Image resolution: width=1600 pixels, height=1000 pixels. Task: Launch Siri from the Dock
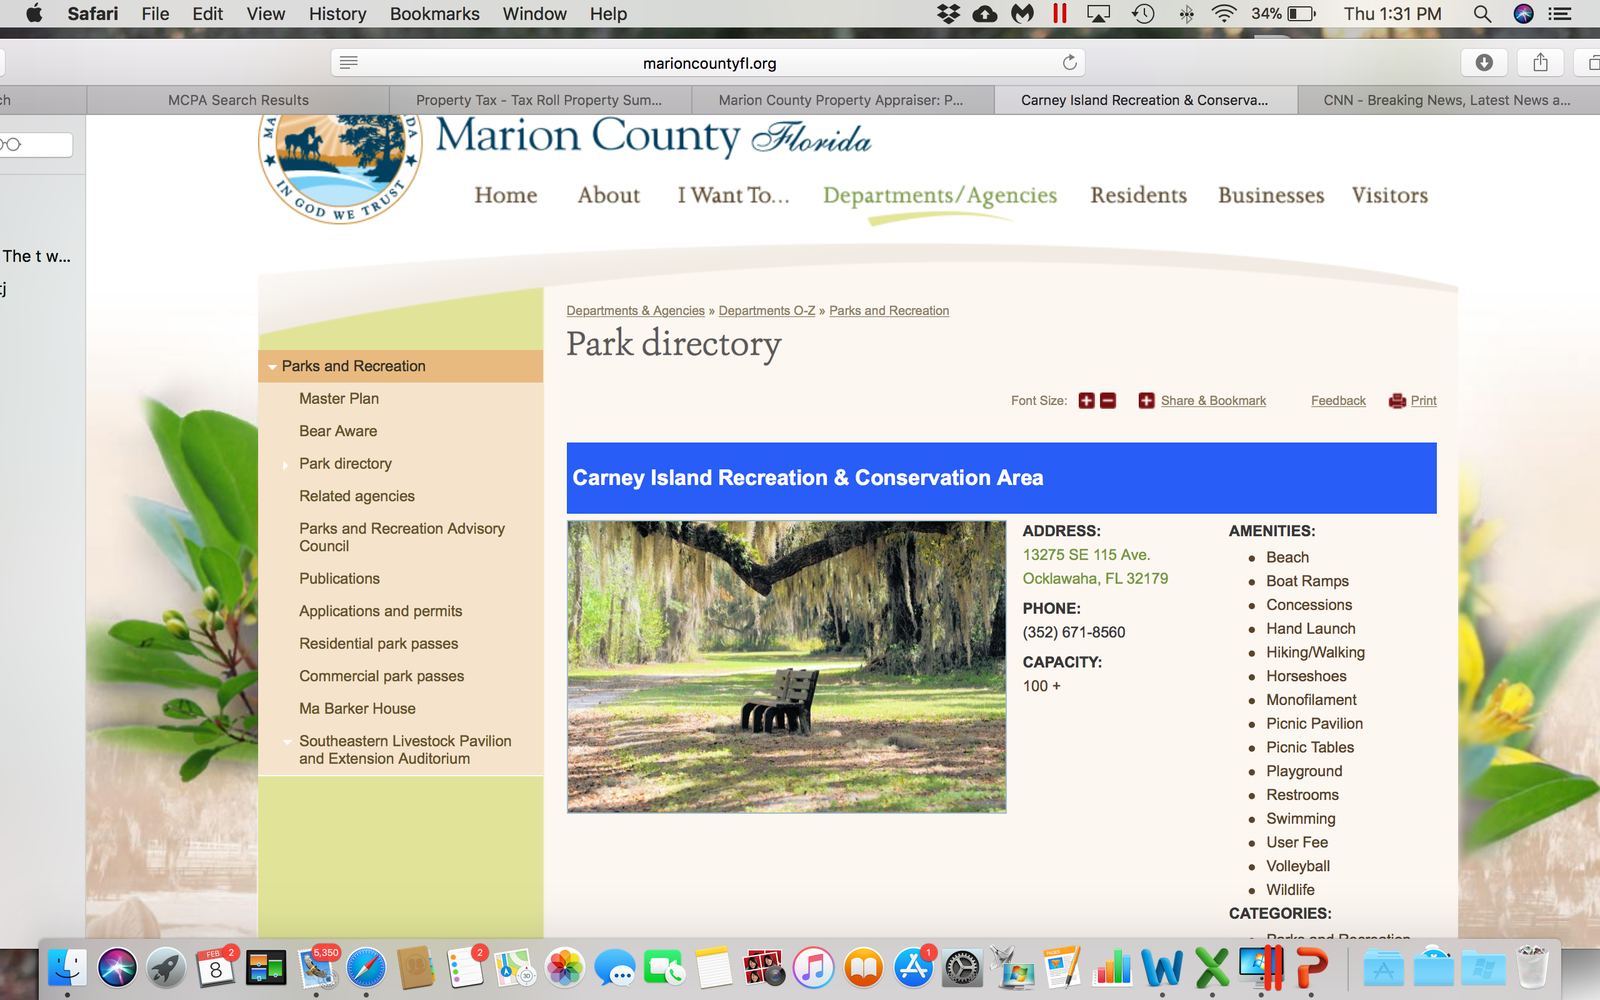(x=117, y=968)
